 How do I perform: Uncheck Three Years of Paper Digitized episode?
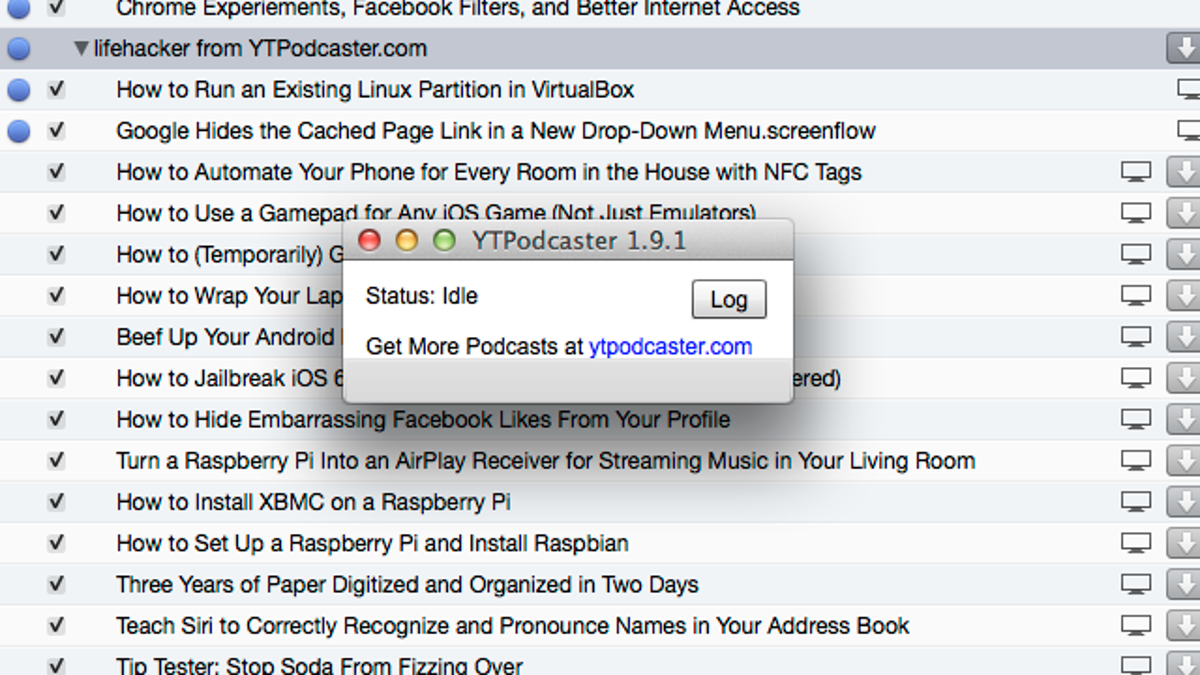point(56,584)
